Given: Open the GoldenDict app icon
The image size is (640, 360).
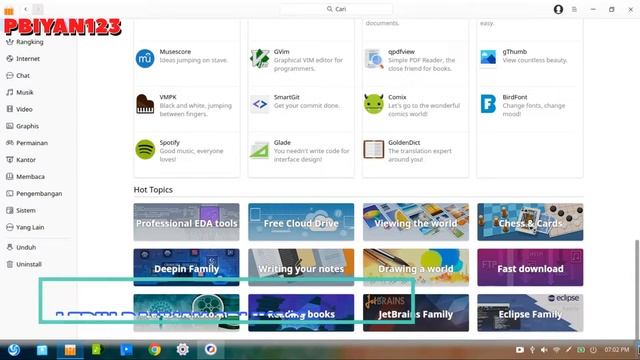Looking at the screenshot, I should (x=374, y=149).
